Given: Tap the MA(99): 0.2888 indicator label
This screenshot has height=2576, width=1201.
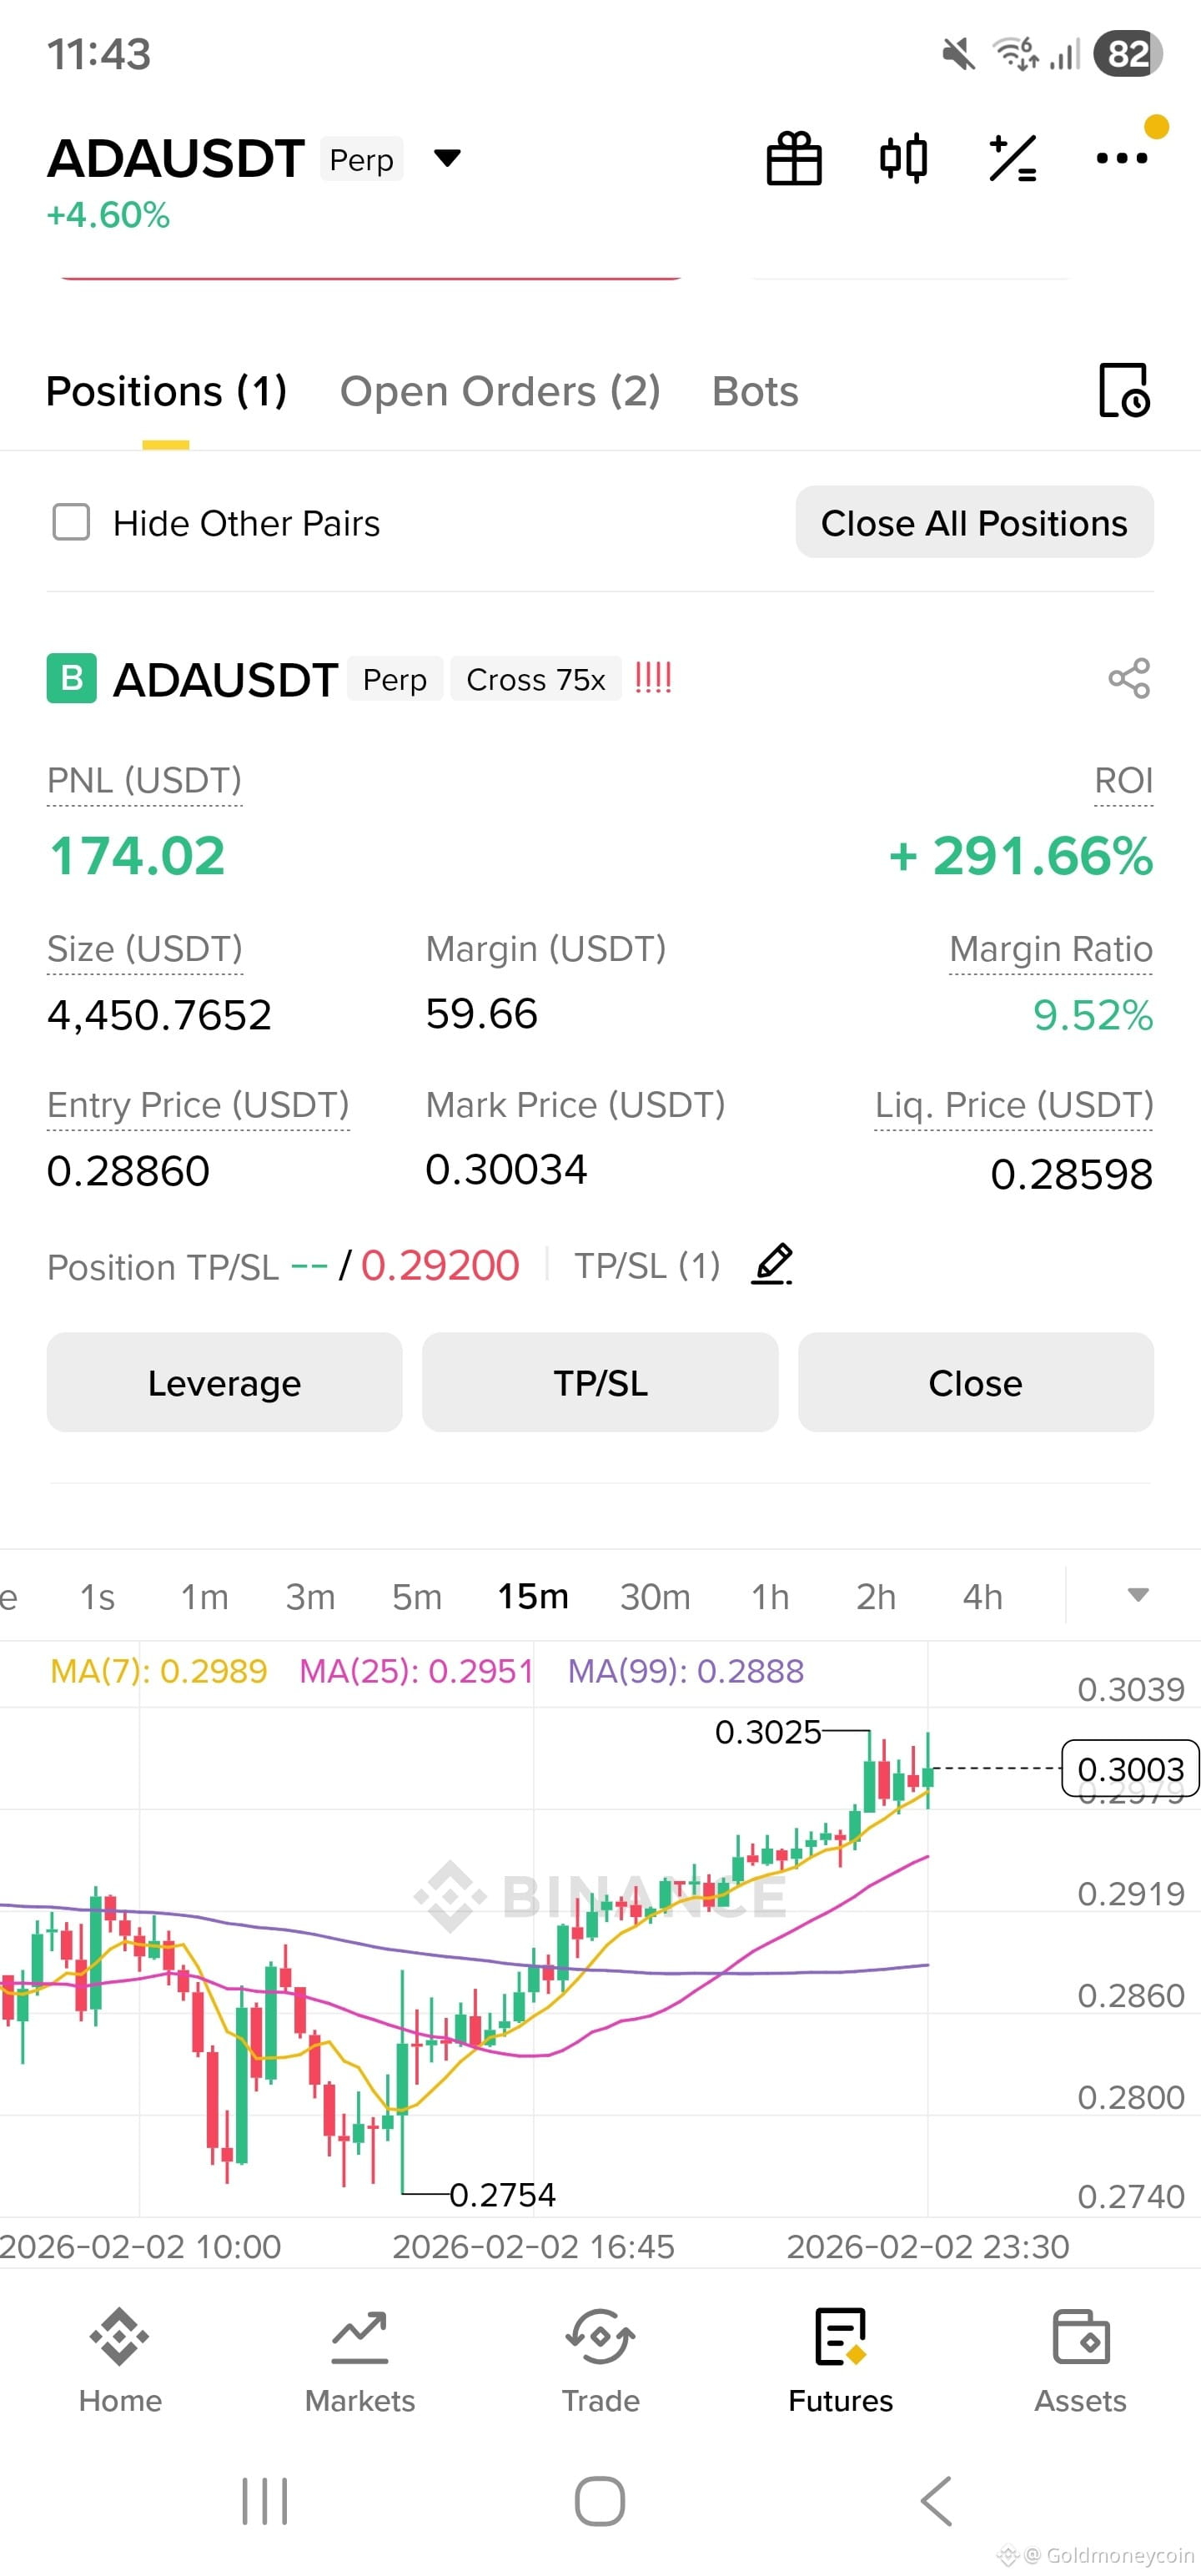Looking at the screenshot, I should click(686, 1671).
